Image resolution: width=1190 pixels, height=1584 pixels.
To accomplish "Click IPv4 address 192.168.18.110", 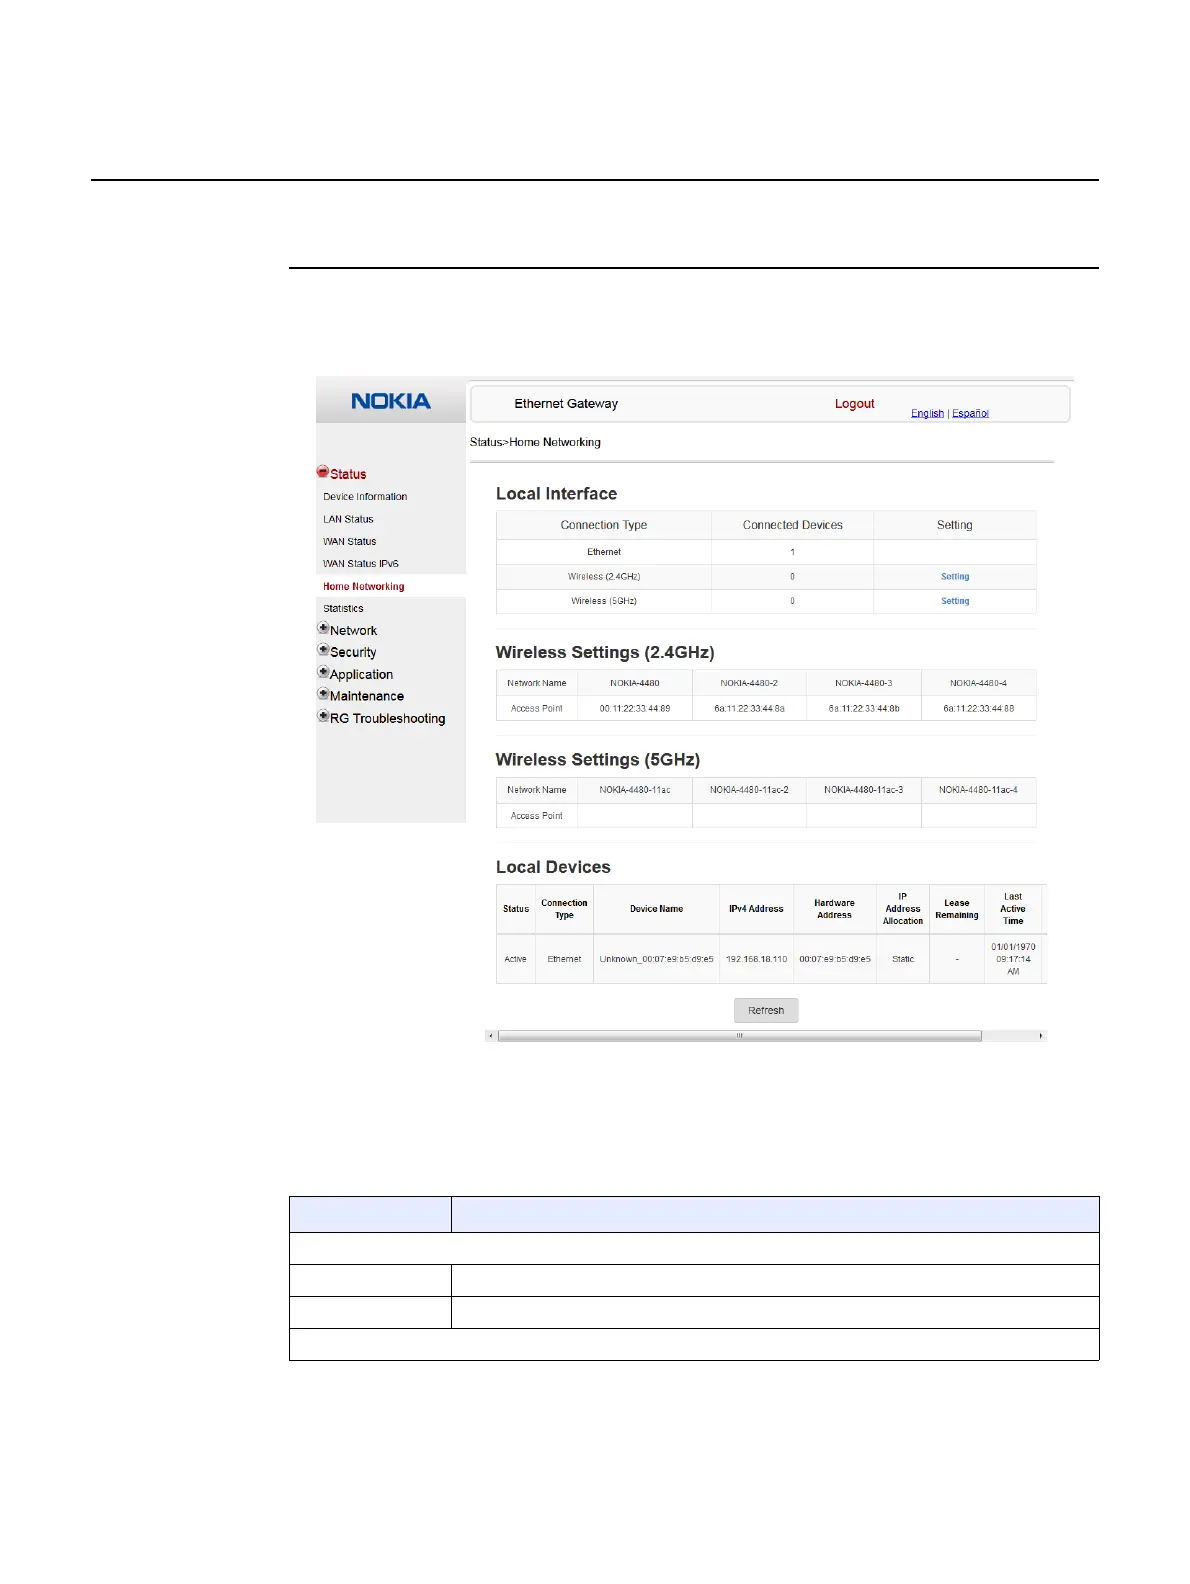I will click(x=756, y=959).
